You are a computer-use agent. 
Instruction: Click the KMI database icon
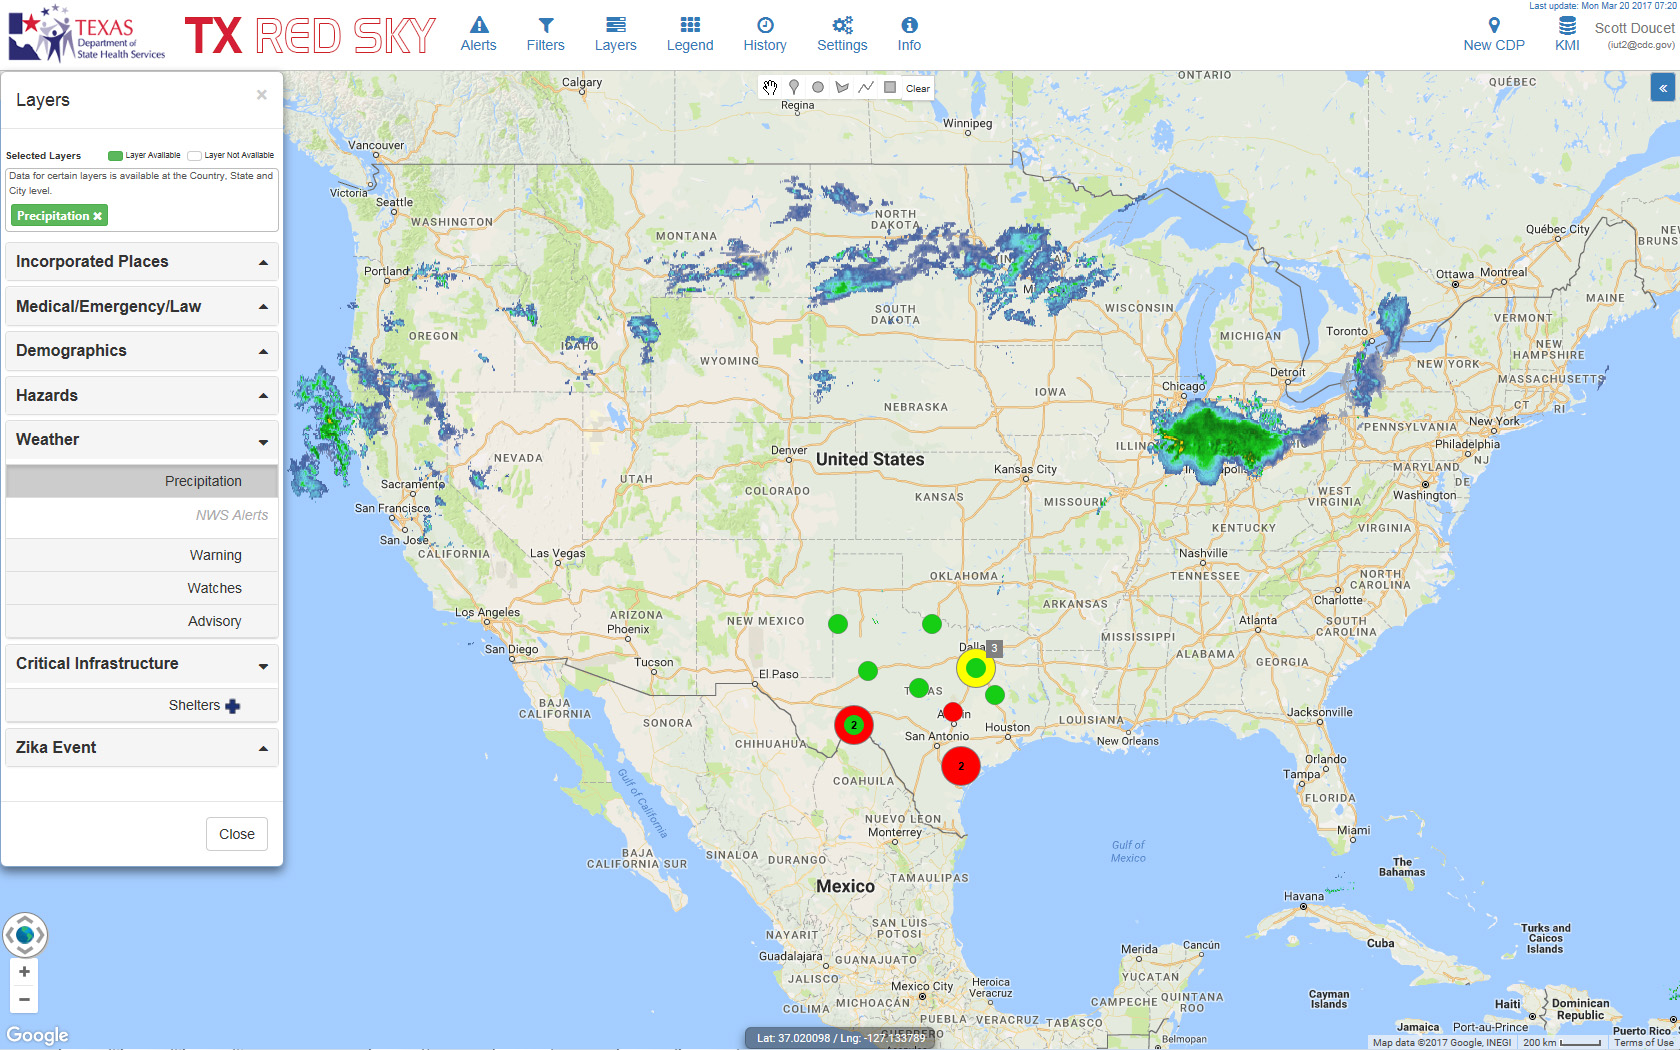coord(1567,26)
